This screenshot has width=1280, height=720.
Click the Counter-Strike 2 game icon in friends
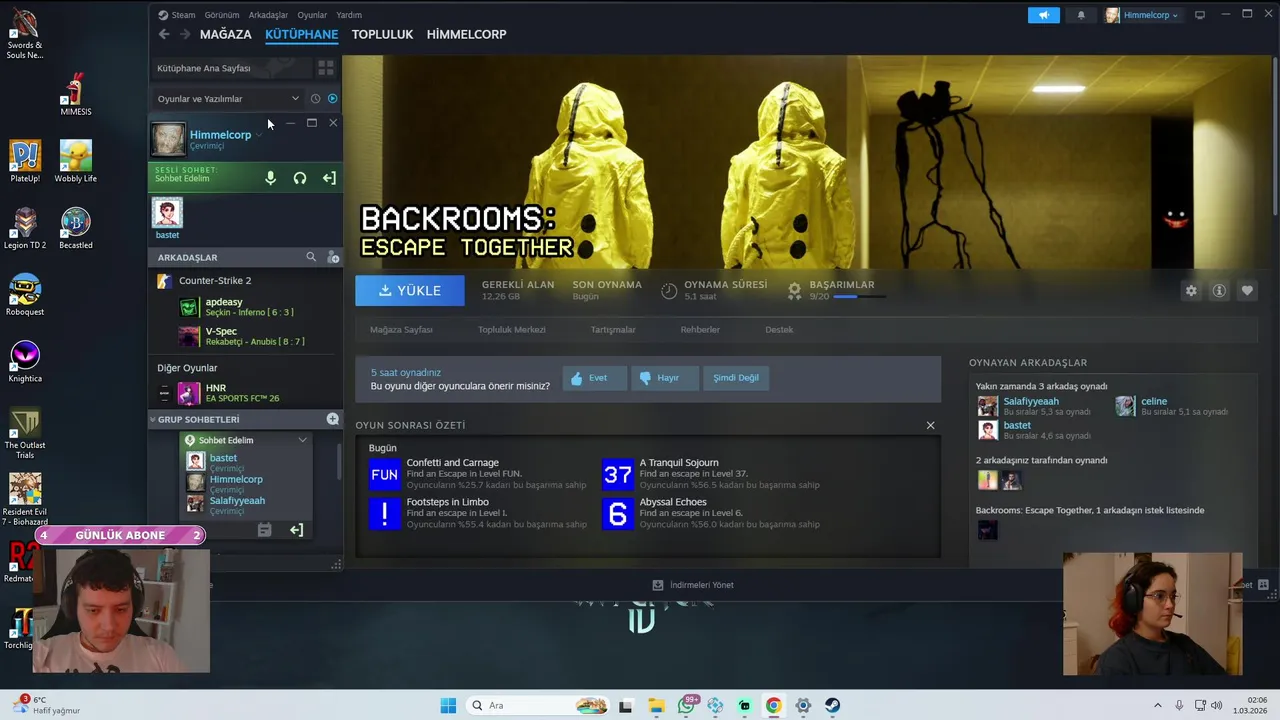point(165,281)
